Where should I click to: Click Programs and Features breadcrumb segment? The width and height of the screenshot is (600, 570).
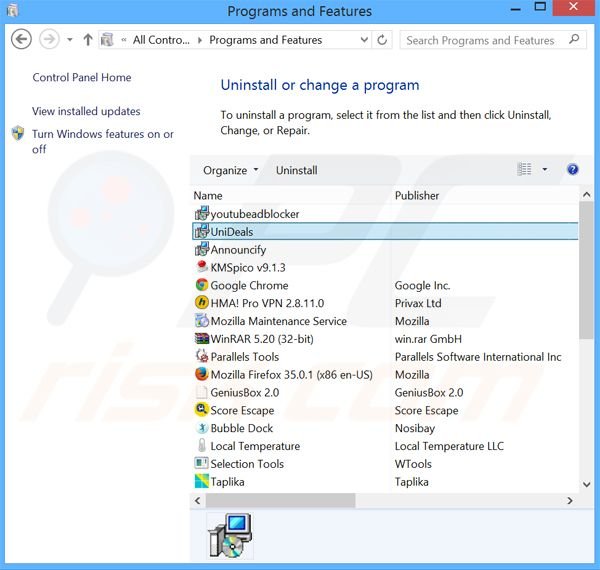click(266, 40)
